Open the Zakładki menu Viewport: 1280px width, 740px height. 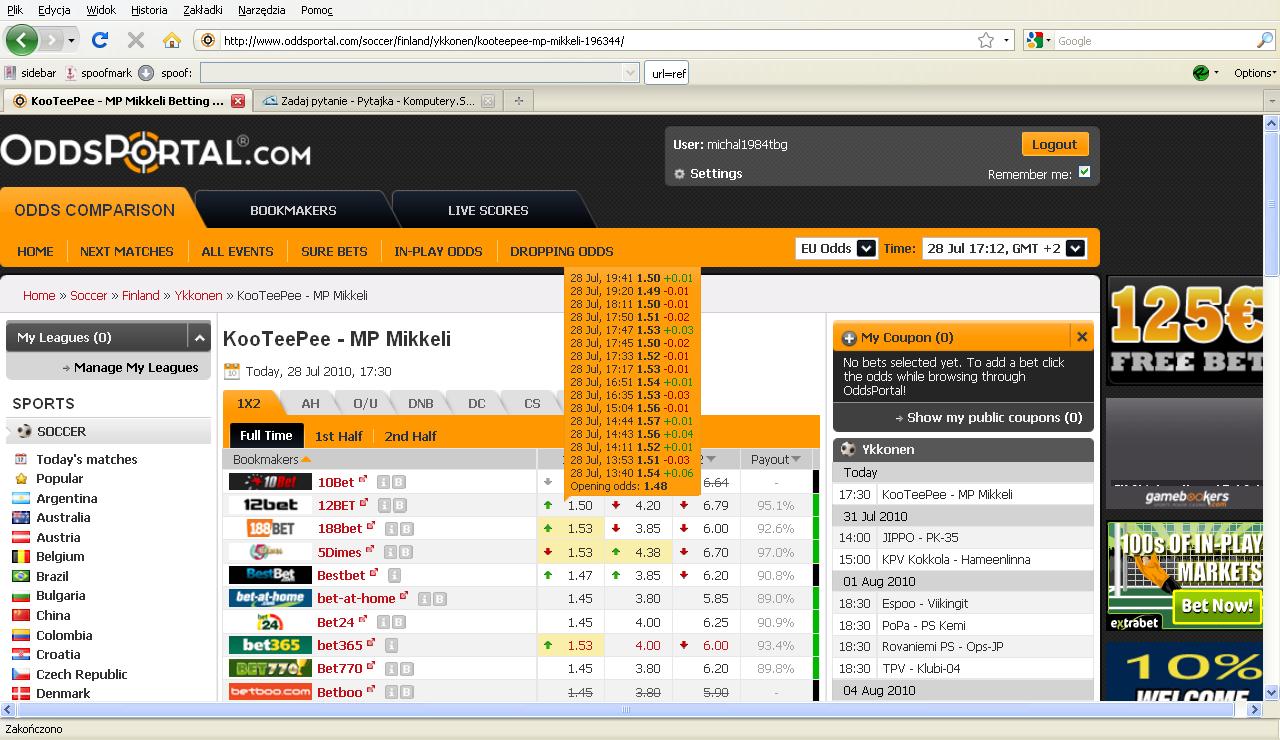pyautogui.click(x=204, y=10)
